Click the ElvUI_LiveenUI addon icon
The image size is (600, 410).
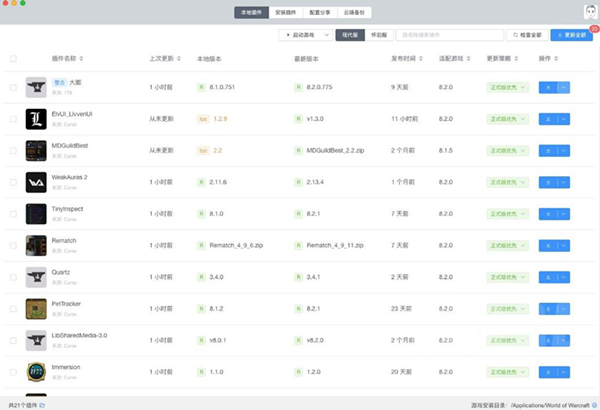(x=35, y=119)
